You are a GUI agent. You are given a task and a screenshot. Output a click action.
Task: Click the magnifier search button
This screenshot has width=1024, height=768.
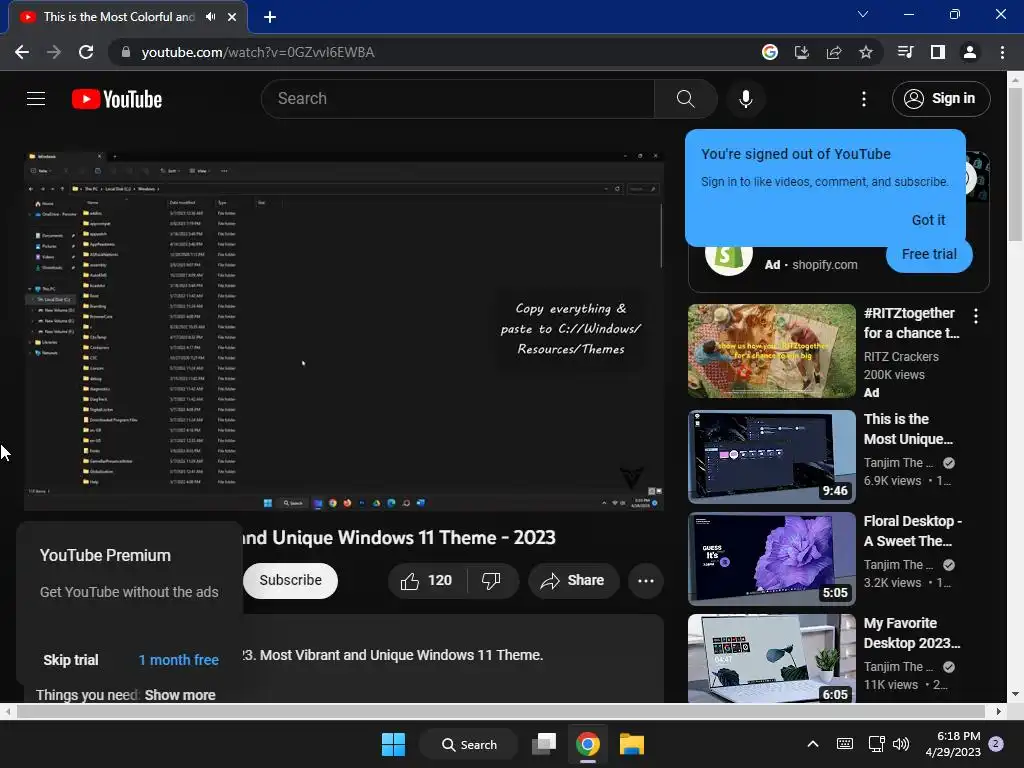point(685,99)
